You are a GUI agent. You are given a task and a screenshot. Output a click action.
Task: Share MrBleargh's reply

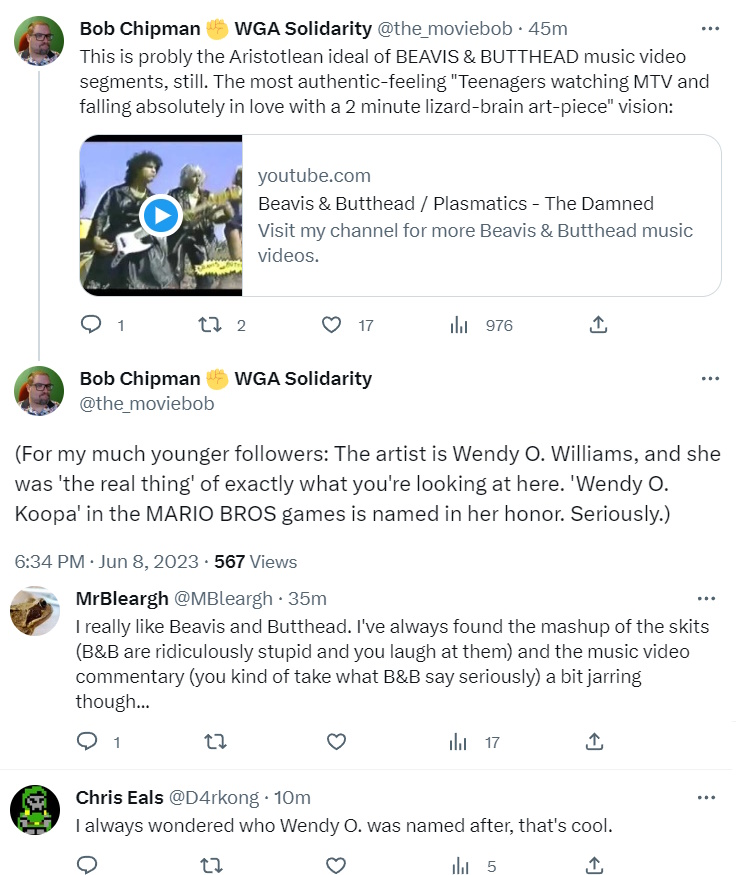coord(594,742)
